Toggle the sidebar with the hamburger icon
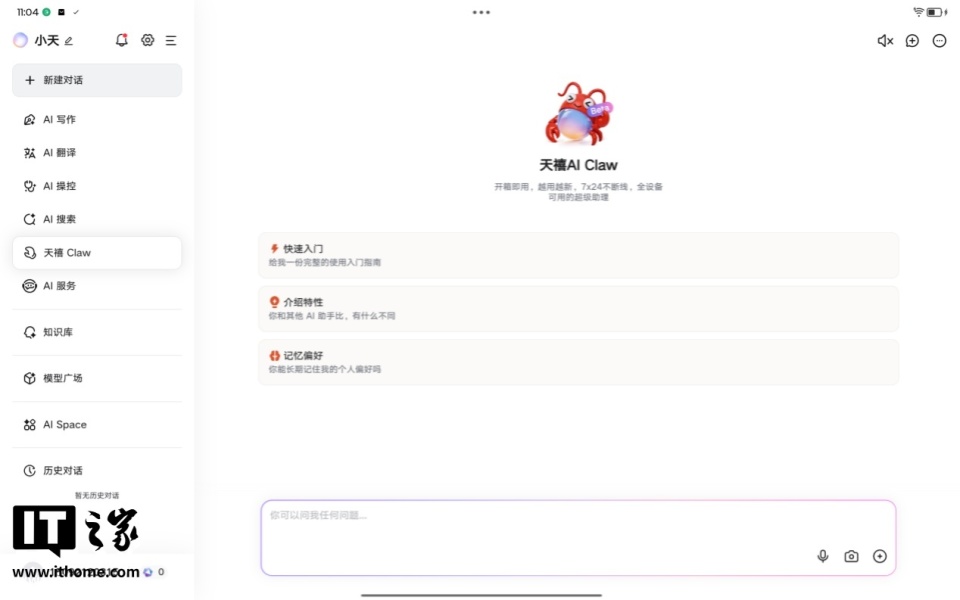The height and width of the screenshot is (600, 960). [171, 40]
